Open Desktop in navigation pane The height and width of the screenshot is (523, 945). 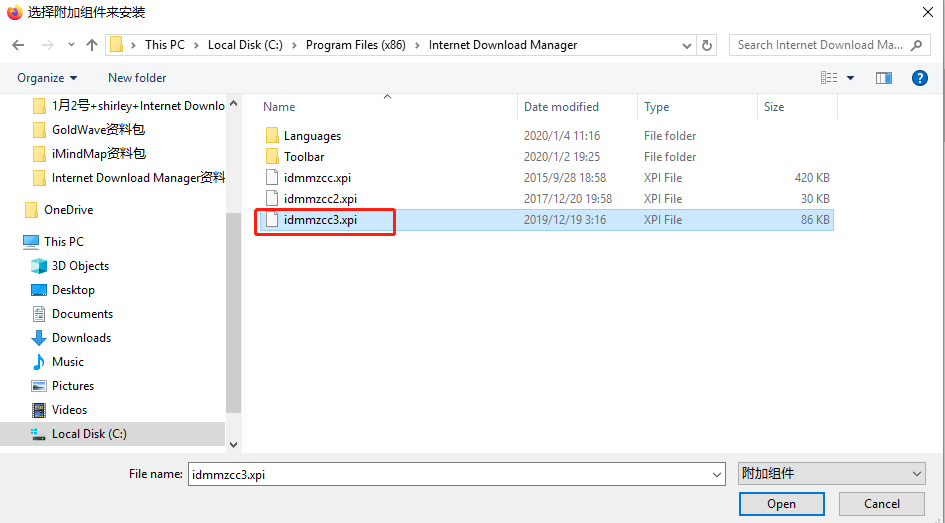pyautogui.click(x=63, y=290)
